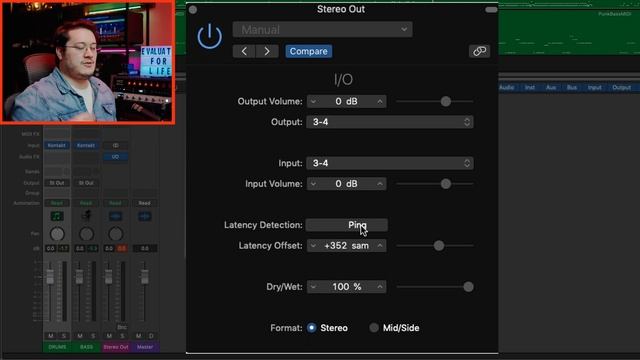Mute the Master channel
This screenshot has height=360, width=640.
click(x=139, y=336)
